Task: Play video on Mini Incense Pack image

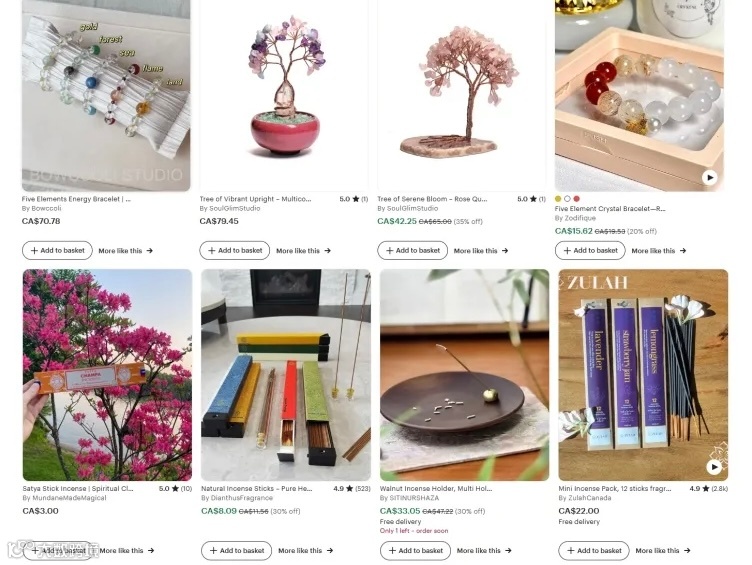Action: pyautogui.click(x=714, y=467)
